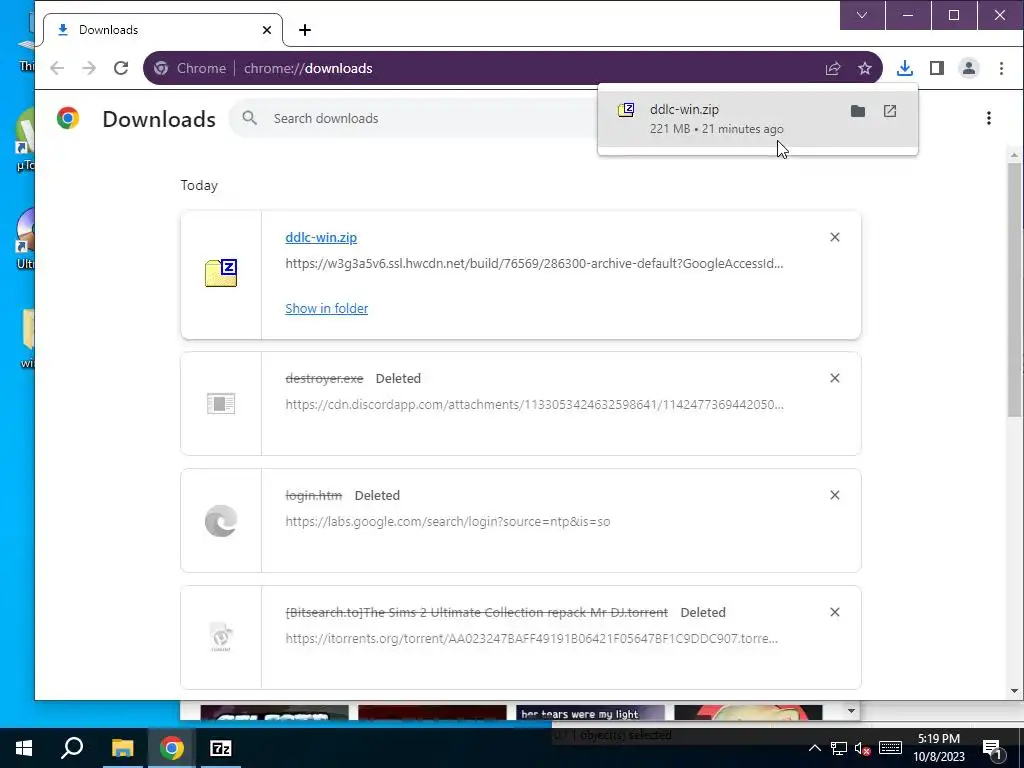Bookmark this tab with the star icon
Image resolution: width=1024 pixels, height=768 pixels.
(x=865, y=68)
